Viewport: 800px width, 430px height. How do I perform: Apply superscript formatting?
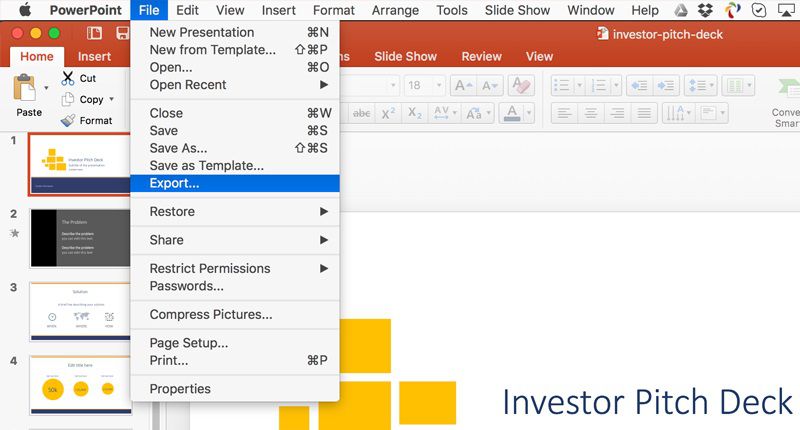[389, 113]
